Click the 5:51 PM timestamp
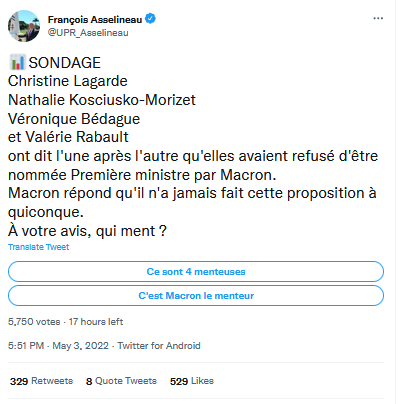The height and width of the screenshot is (404, 399). click(x=26, y=346)
